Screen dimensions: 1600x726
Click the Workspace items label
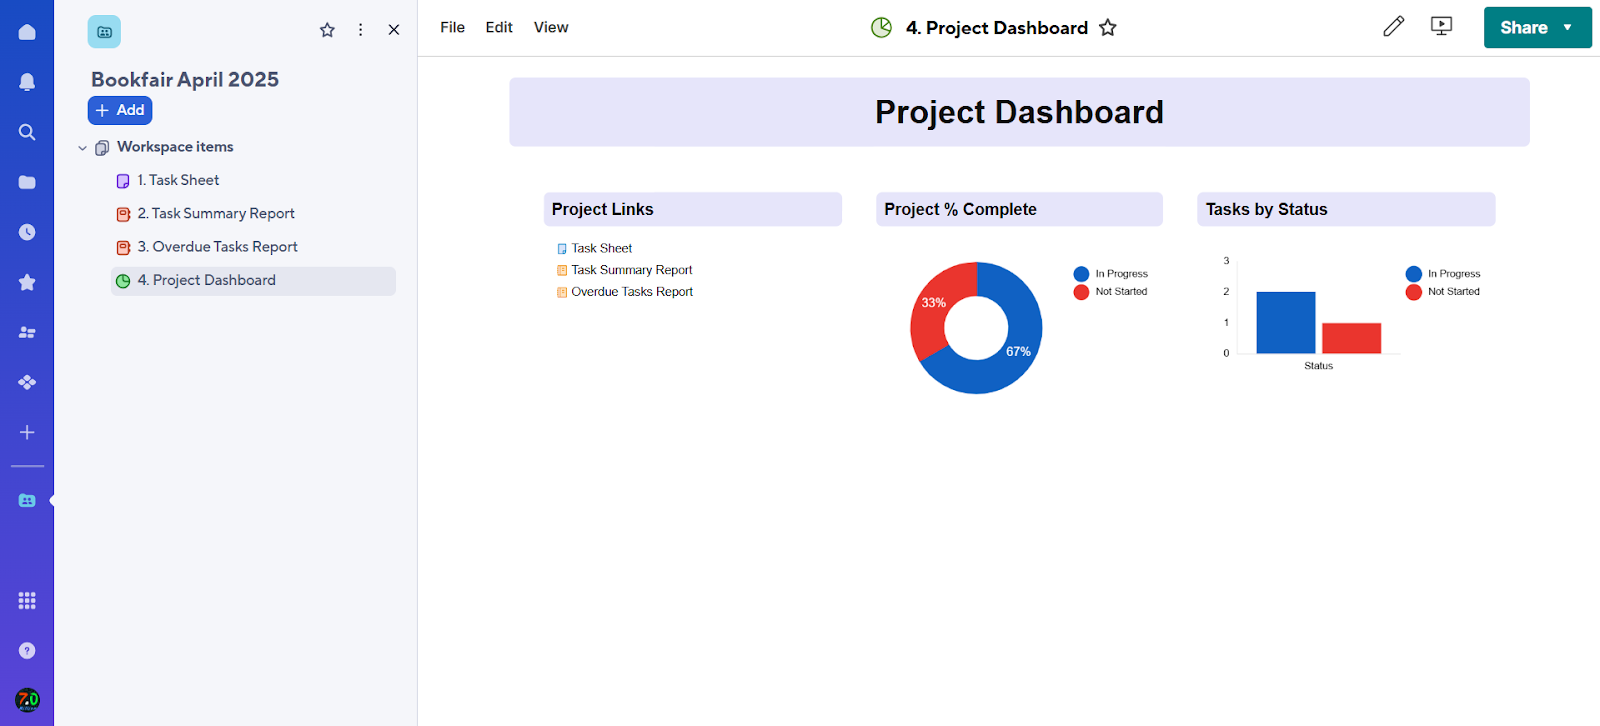175,147
